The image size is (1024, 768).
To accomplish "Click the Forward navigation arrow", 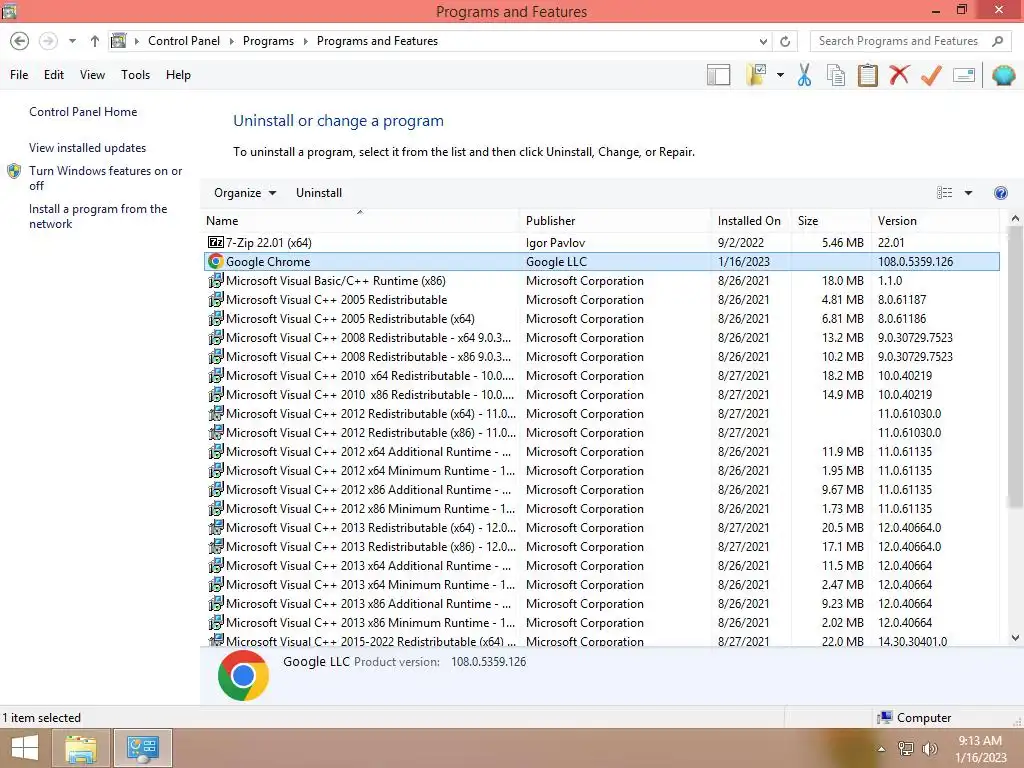I will (48, 41).
